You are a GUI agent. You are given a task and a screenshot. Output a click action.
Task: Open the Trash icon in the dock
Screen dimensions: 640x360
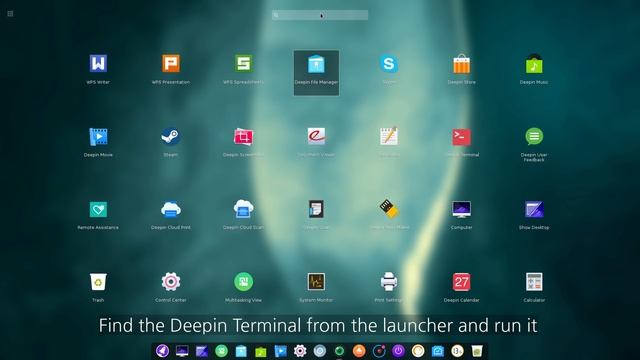(477, 351)
